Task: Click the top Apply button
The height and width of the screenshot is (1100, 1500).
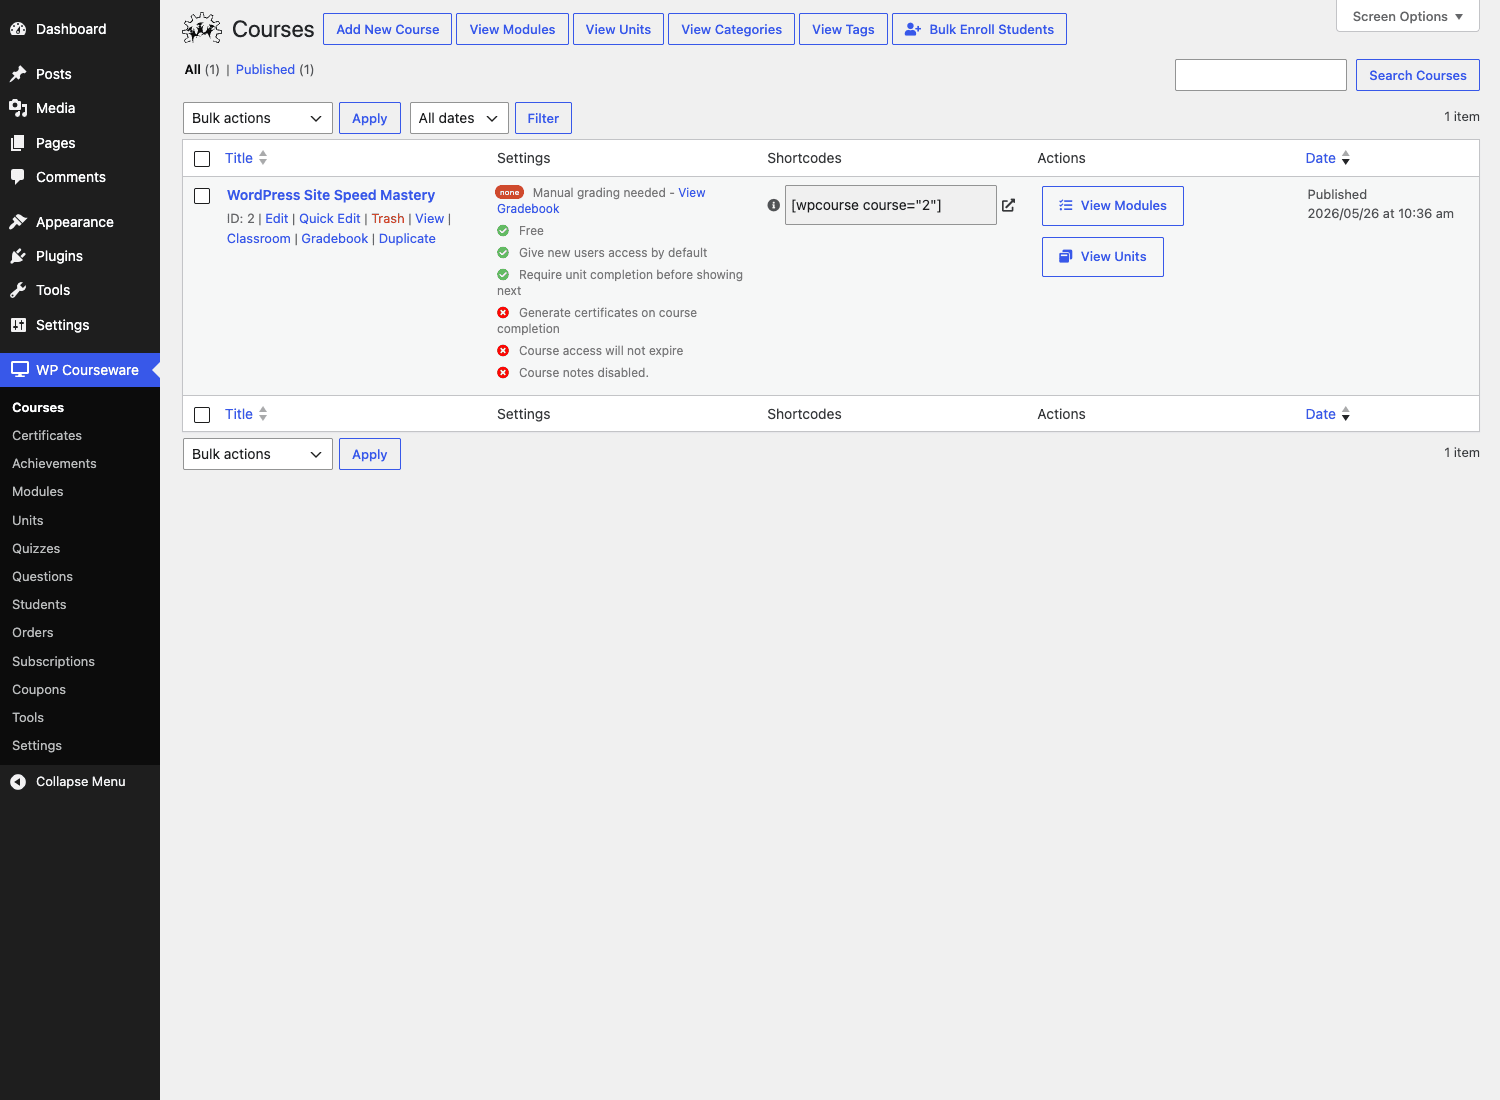Action: tap(370, 118)
